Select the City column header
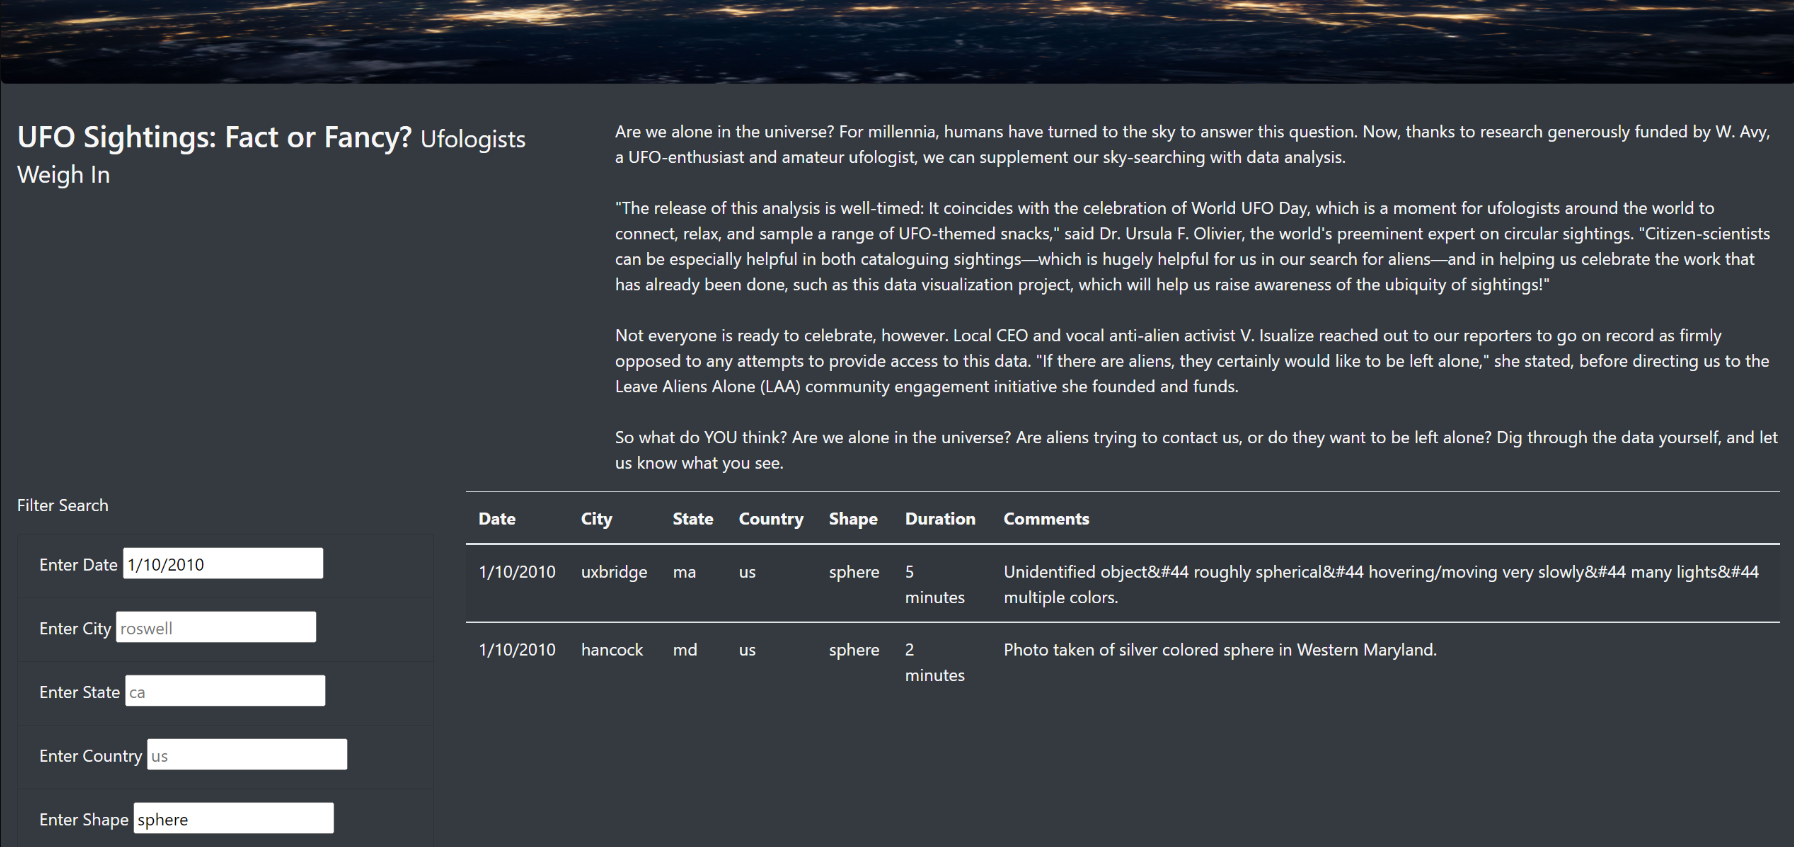The image size is (1794, 847). 596,519
